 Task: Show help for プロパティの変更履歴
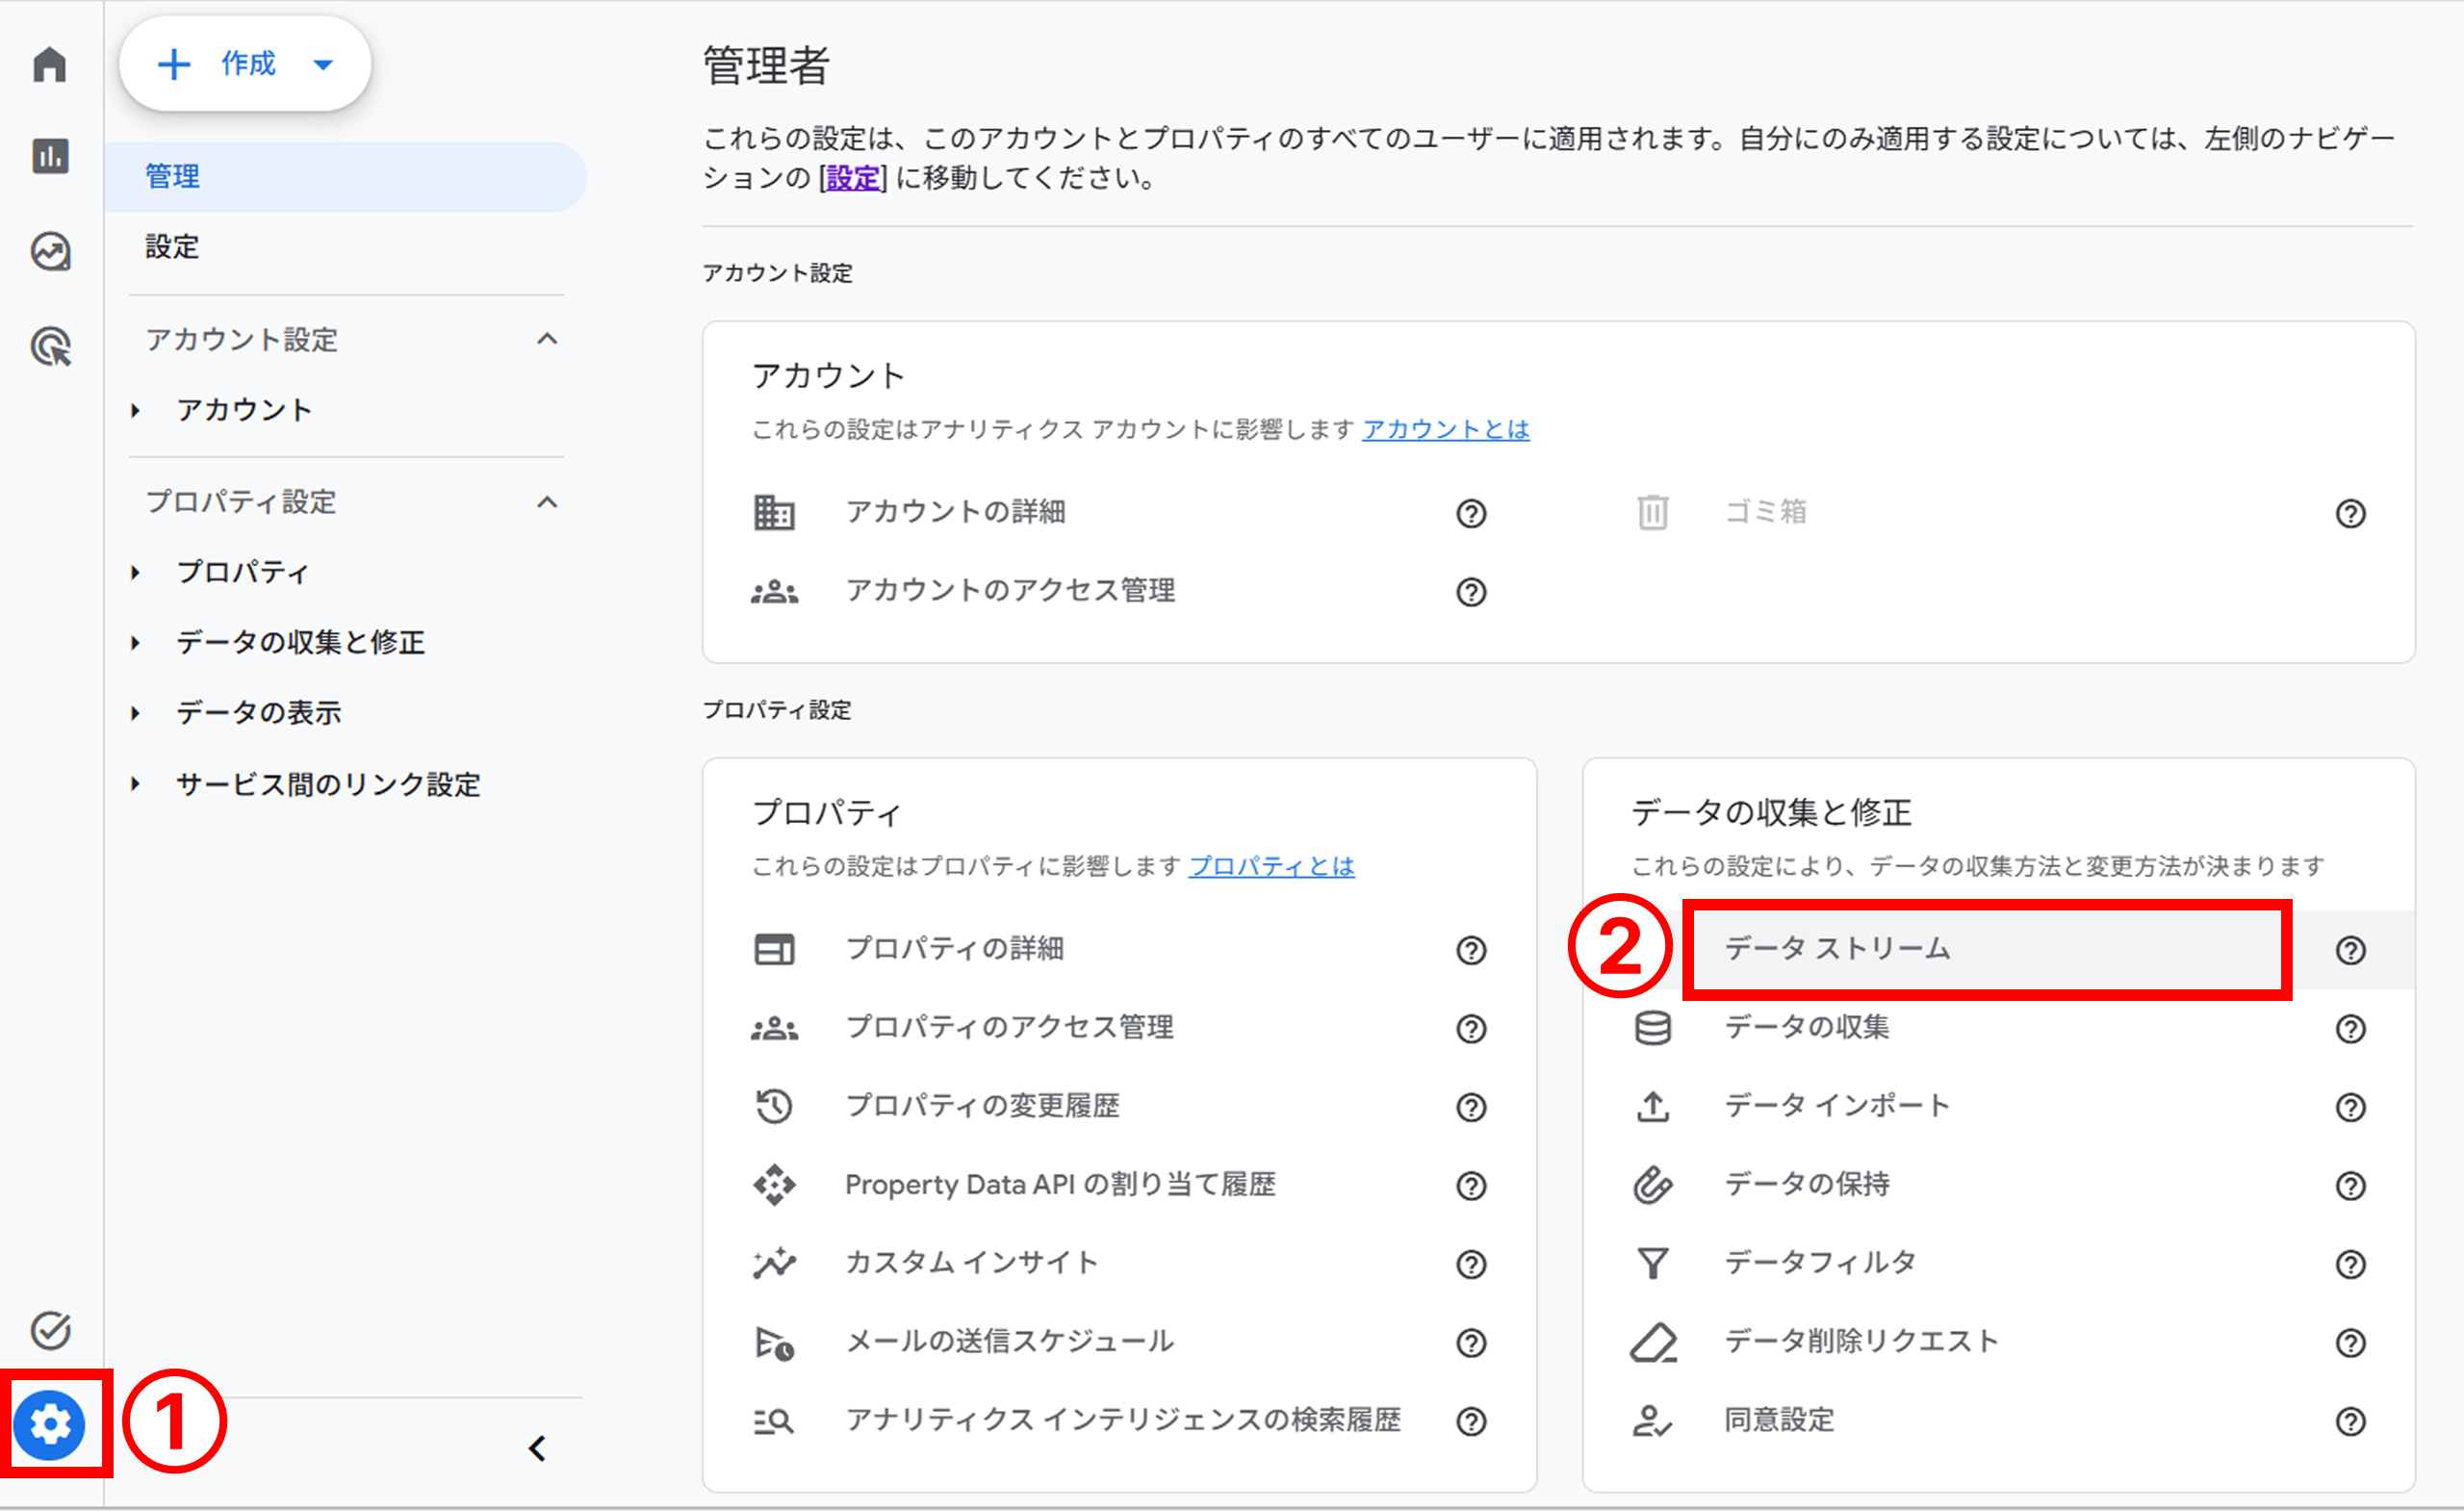pyautogui.click(x=1471, y=1108)
